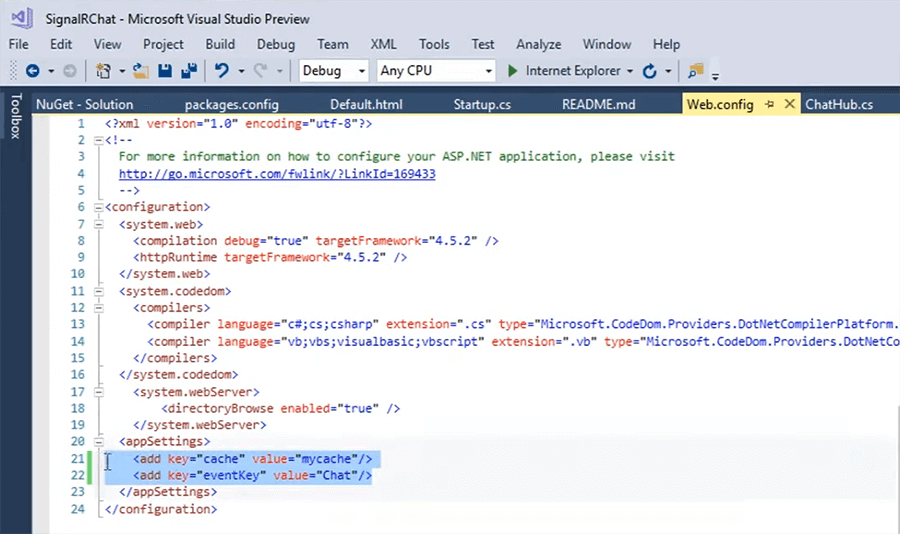Switch to the NuGet - Solution tab

click(x=84, y=105)
